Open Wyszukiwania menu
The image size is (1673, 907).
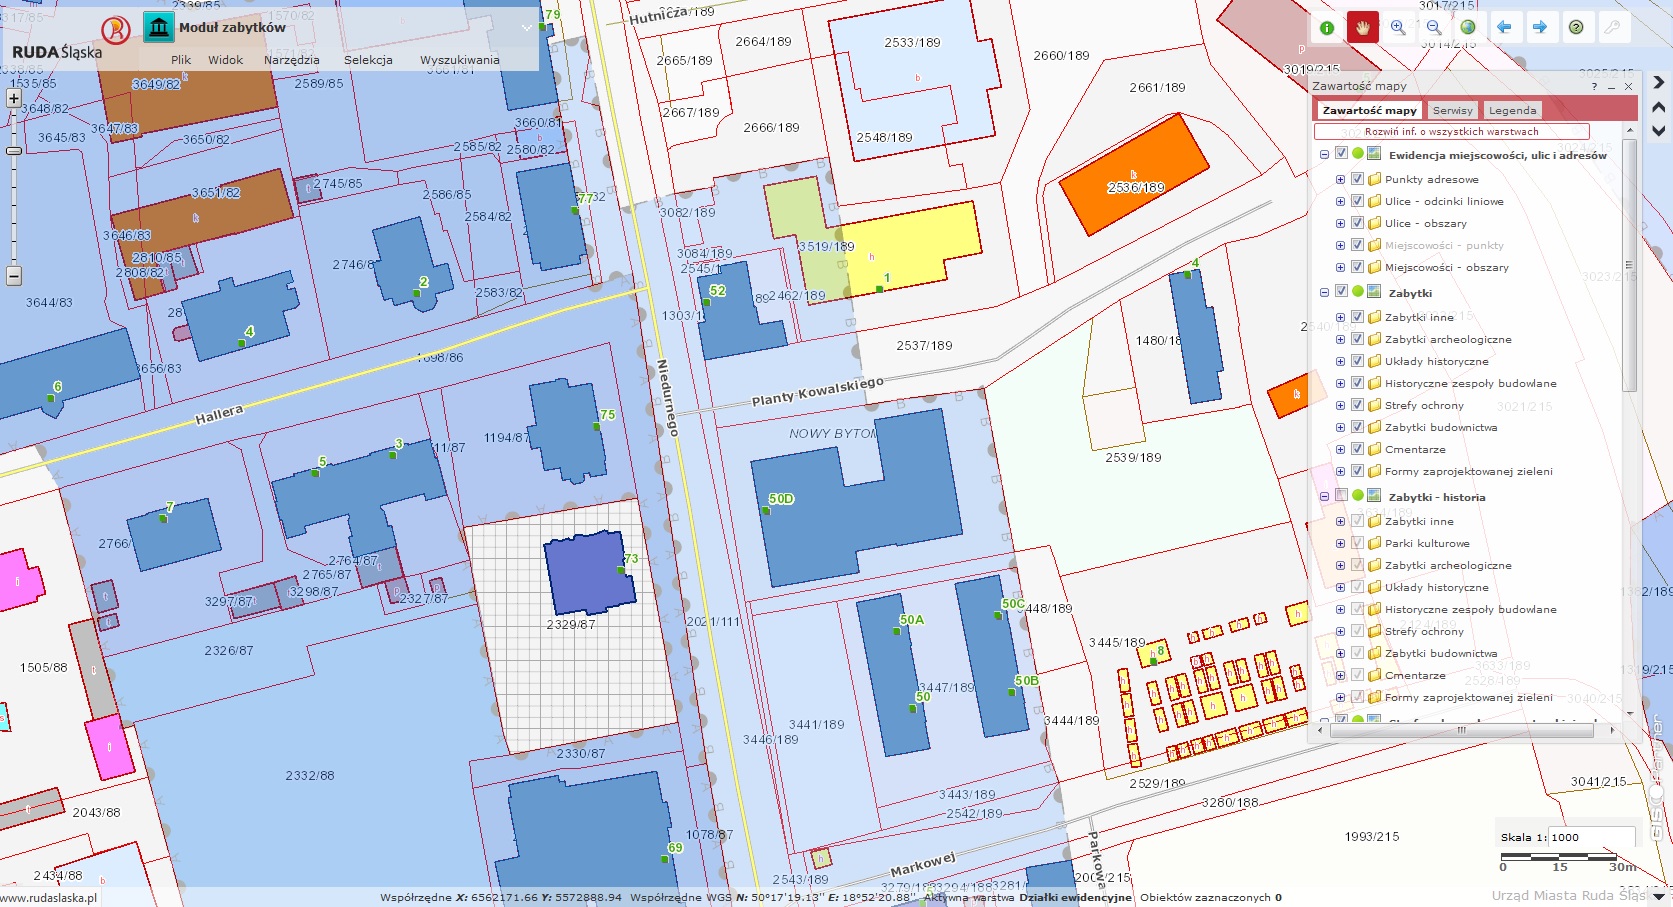[x=460, y=60]
